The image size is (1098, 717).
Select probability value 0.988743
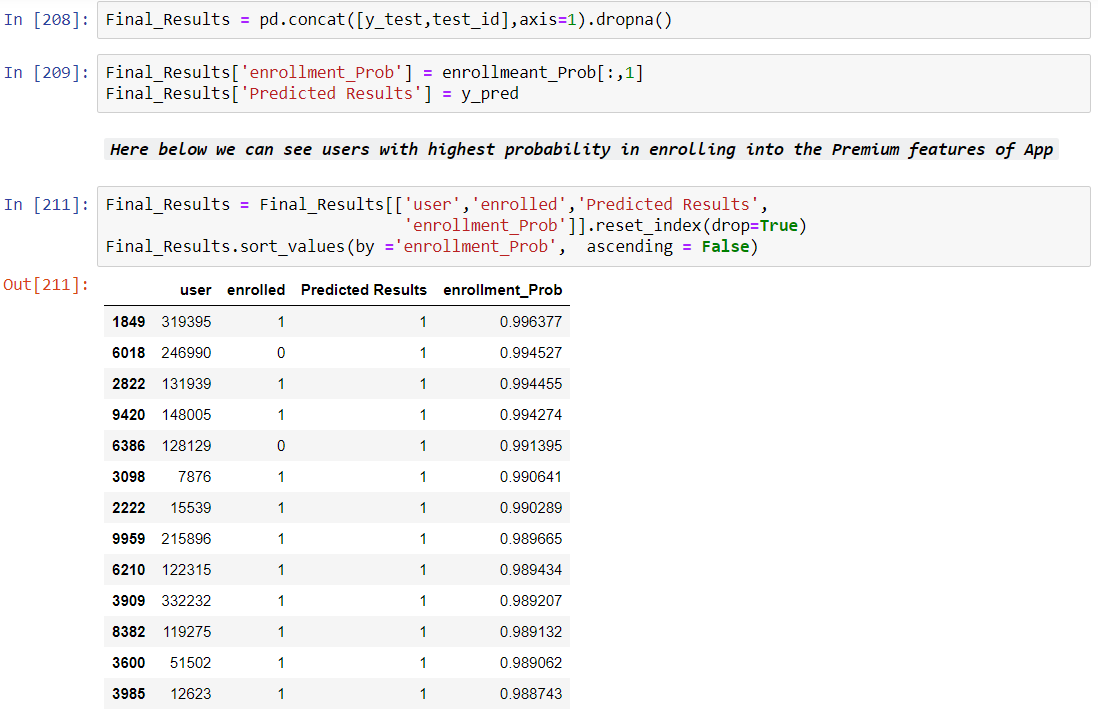(x=531, y=694)
